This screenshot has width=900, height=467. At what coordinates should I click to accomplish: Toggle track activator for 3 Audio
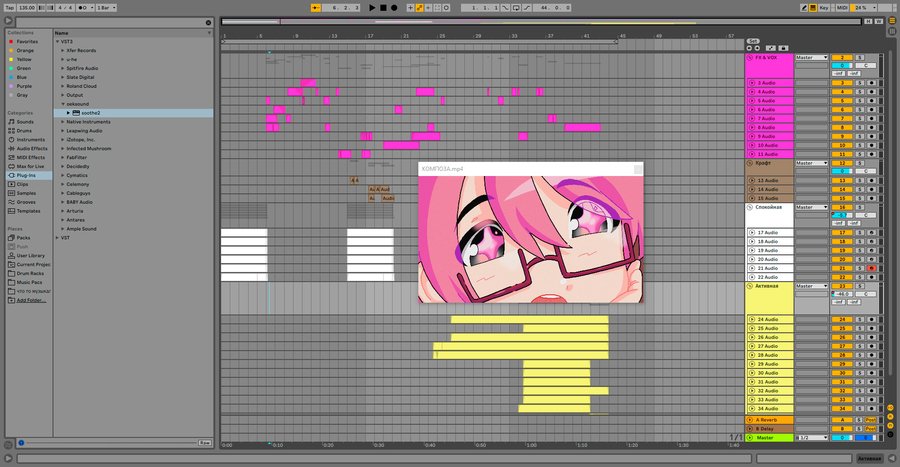[842, 83]
